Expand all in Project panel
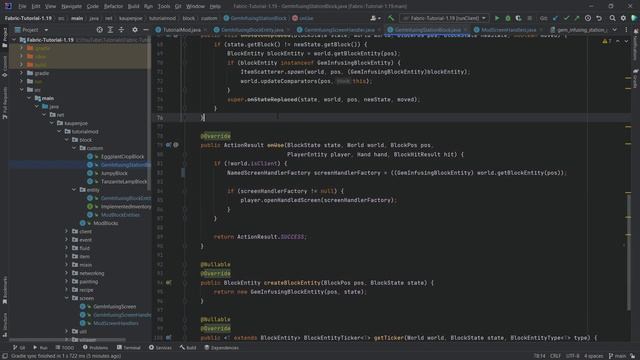This screenshot has width=640, height=360. [111, 30]
